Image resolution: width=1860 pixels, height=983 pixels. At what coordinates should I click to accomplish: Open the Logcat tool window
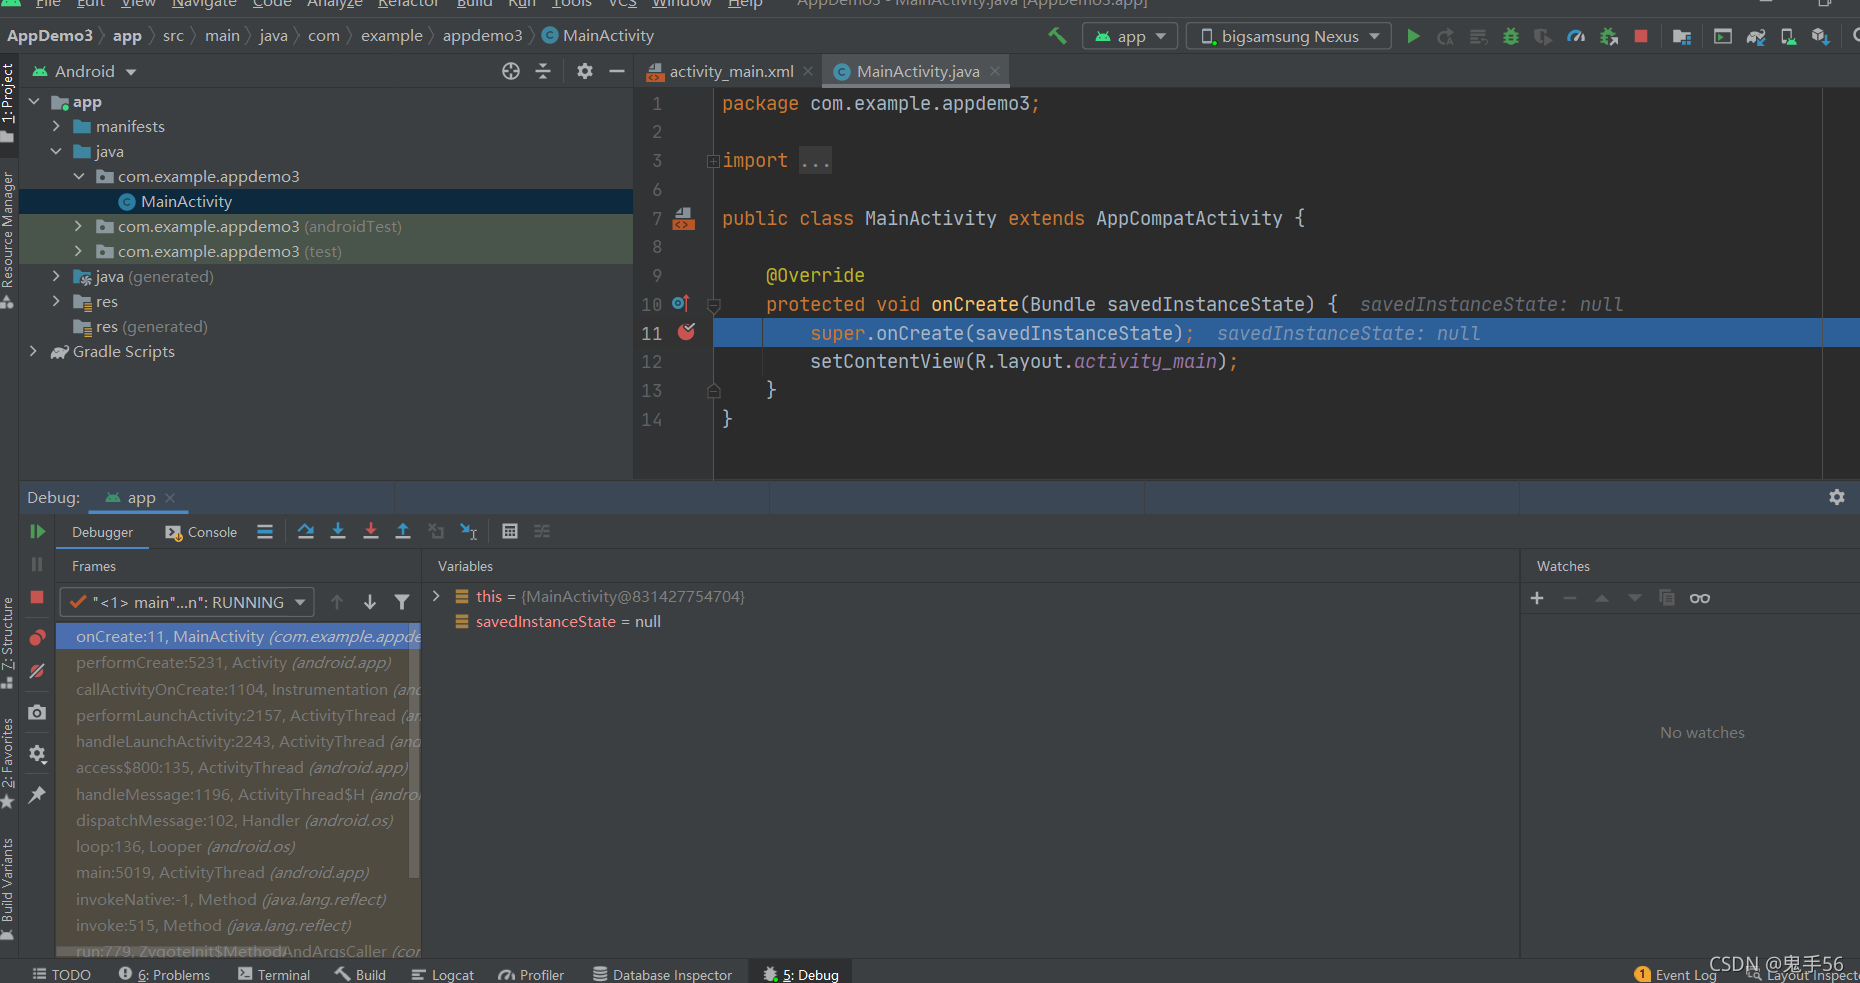click(442, 974)
